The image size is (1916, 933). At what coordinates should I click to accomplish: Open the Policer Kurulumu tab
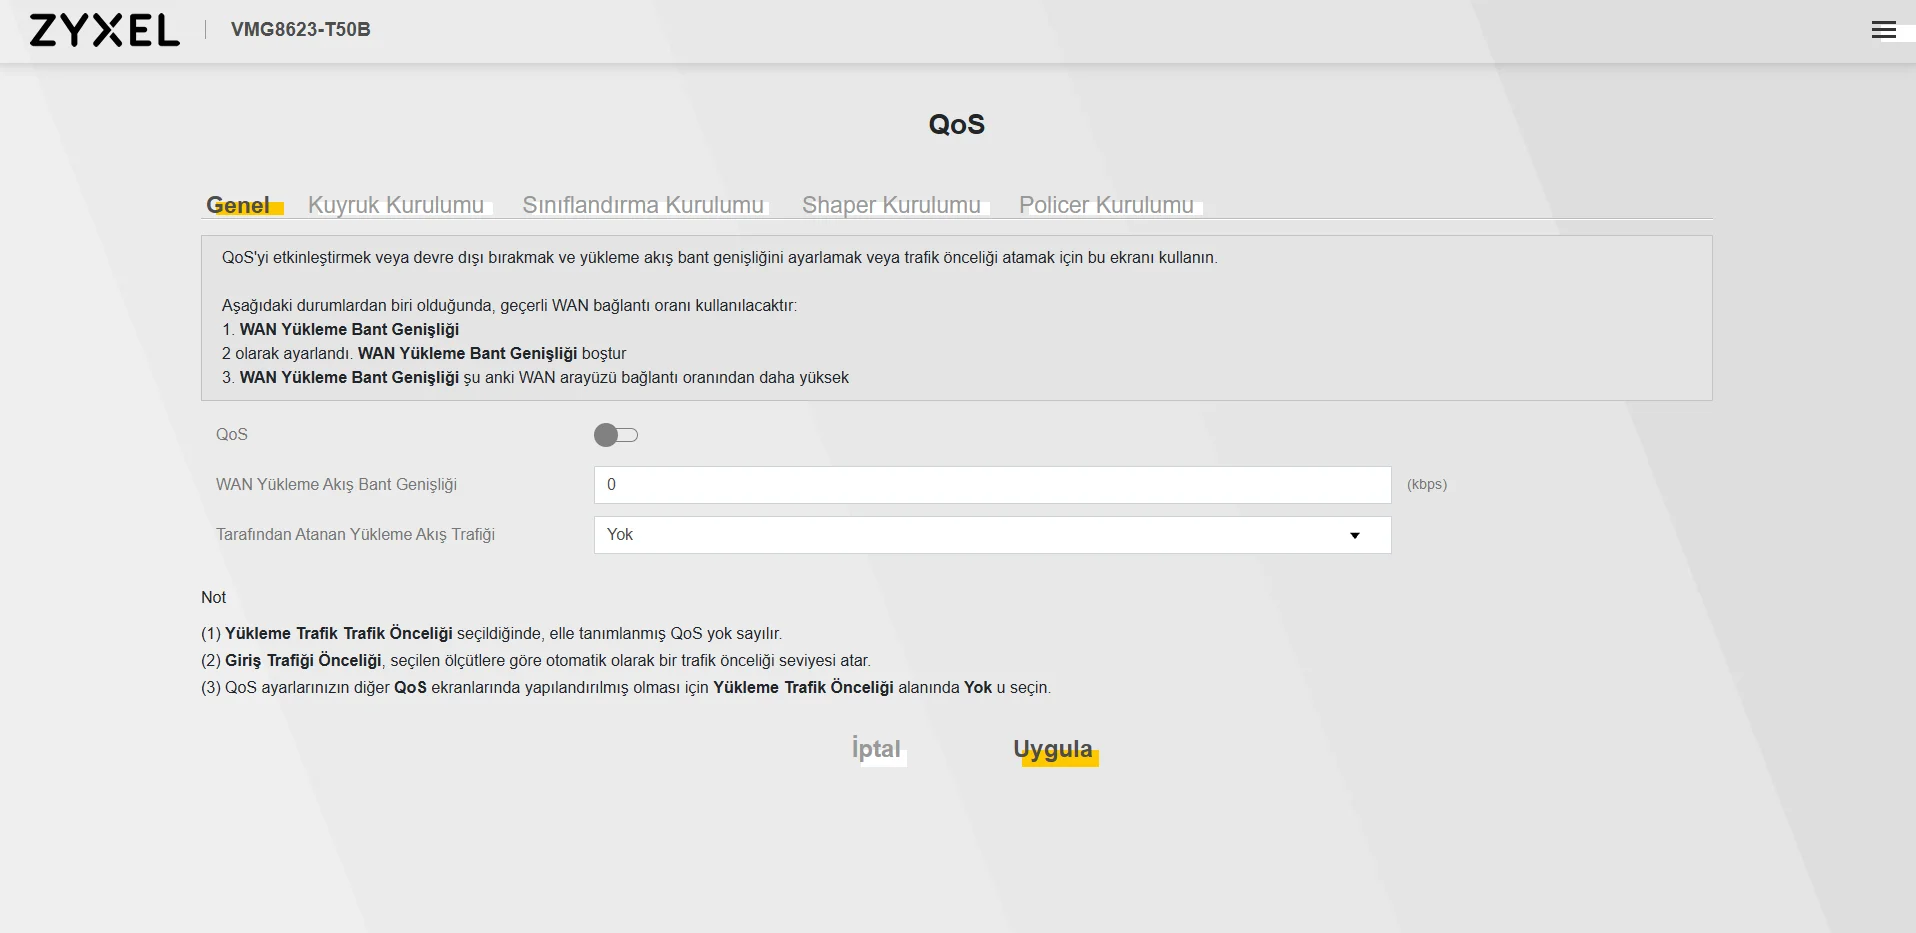[1106, 205]
